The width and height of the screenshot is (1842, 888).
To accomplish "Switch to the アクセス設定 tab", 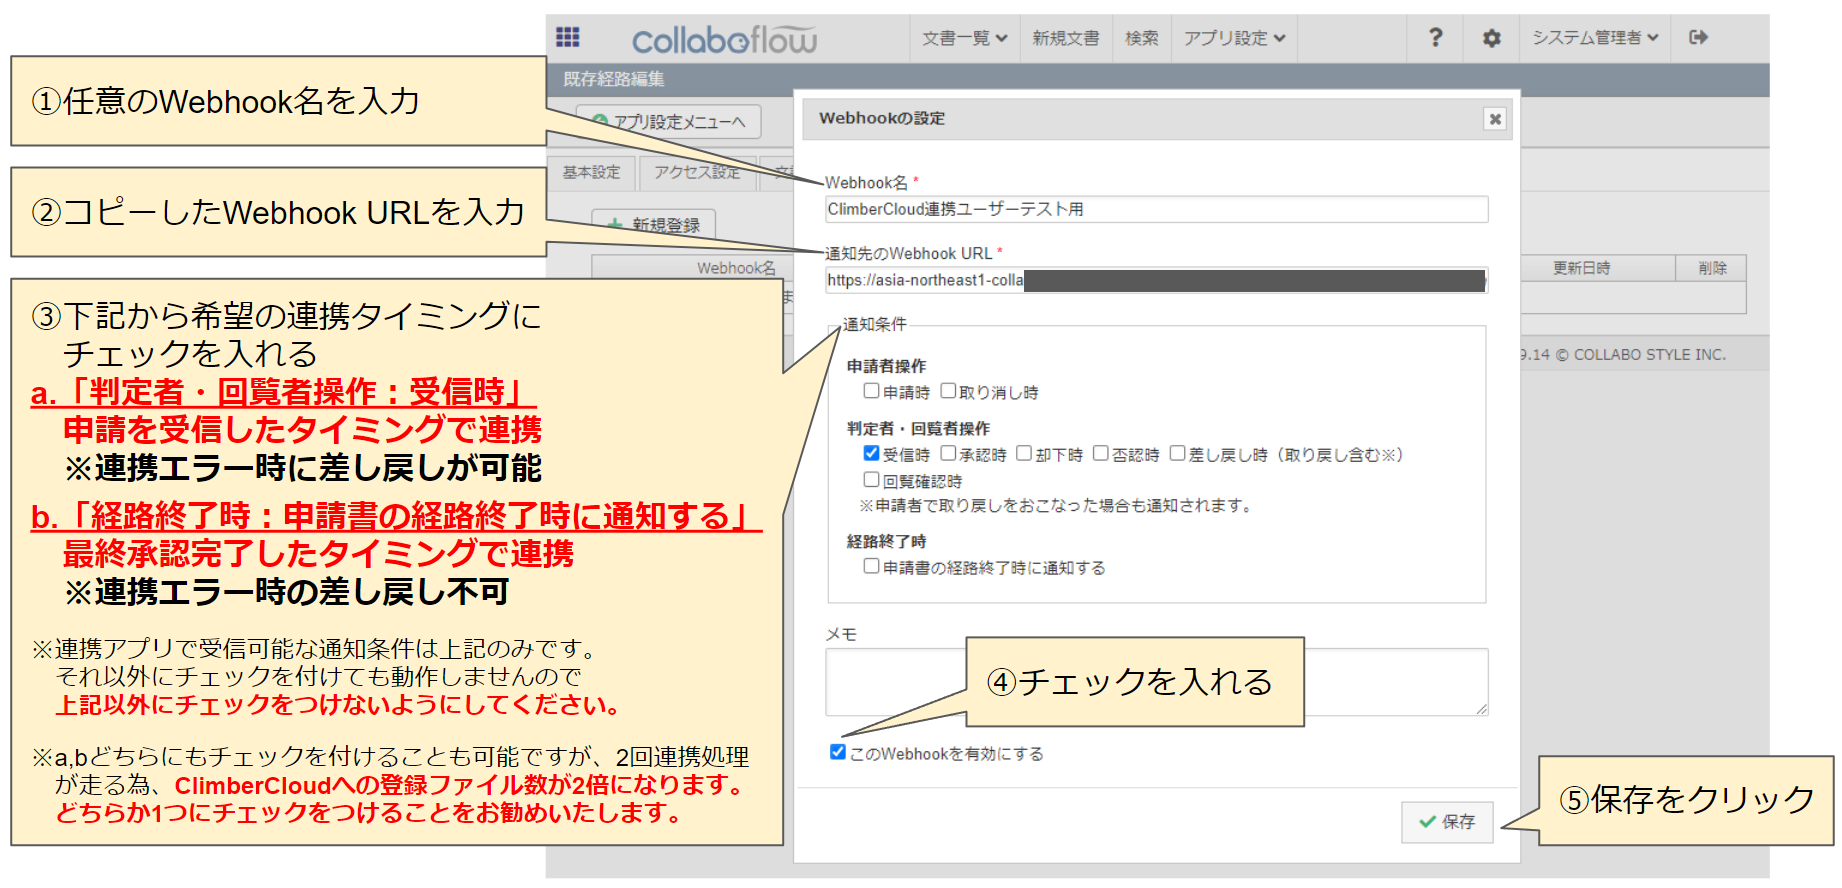I will coord(697,172).
